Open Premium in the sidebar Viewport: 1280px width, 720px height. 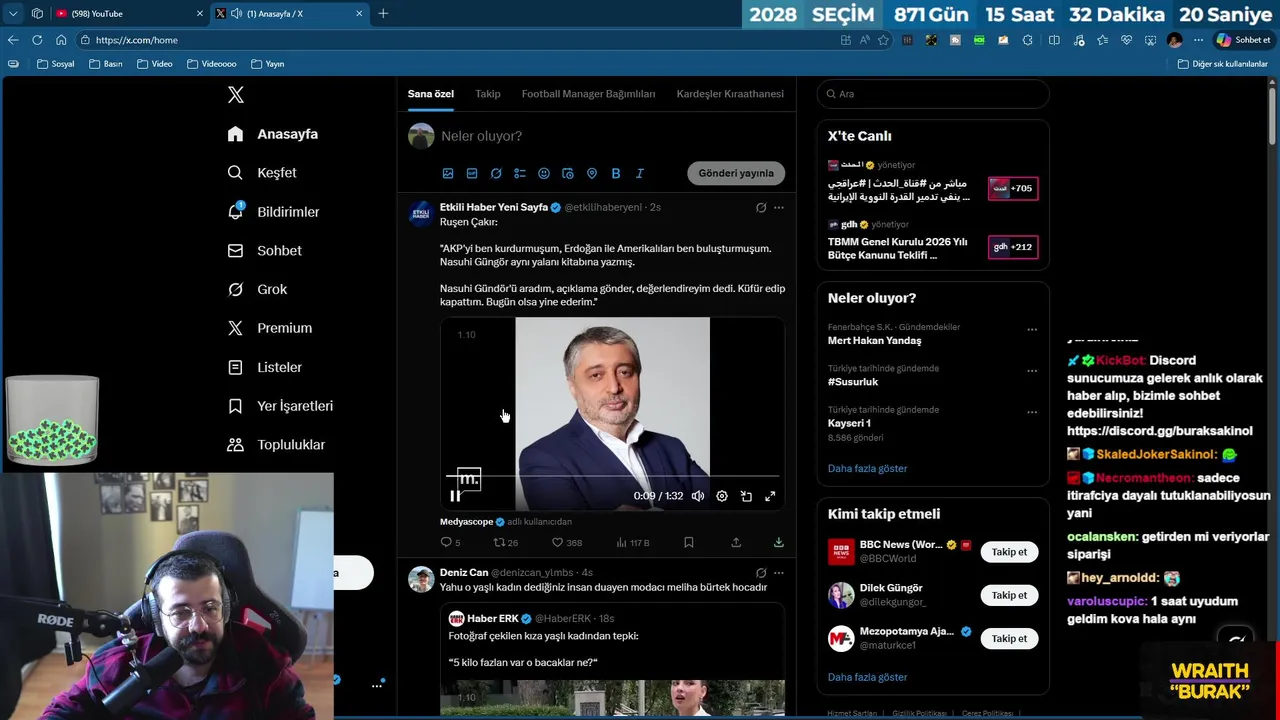(x=270, y=328)
